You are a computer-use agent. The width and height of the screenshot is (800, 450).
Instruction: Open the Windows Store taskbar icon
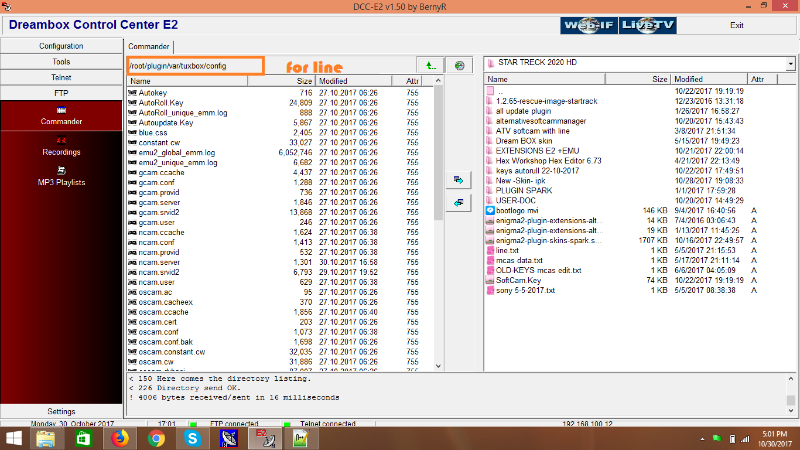pyautogui.click(x=83, y=439)
